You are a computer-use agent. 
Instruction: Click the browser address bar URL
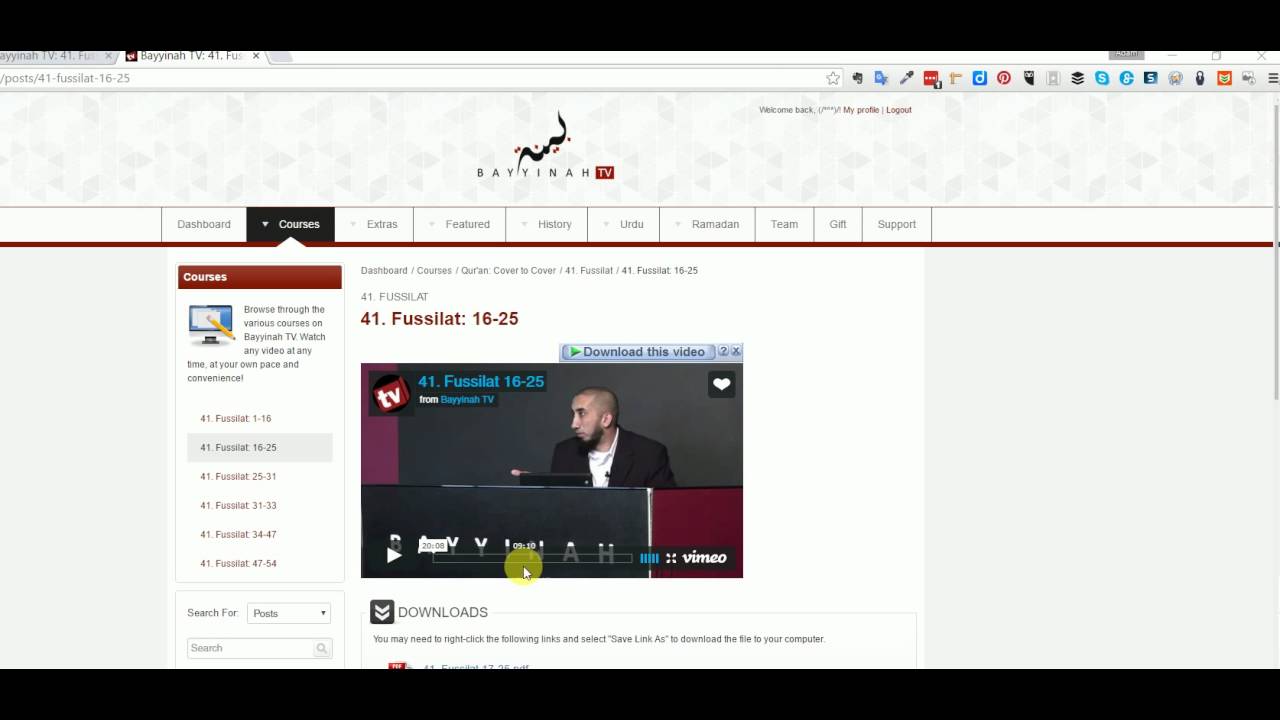(65, 78)
